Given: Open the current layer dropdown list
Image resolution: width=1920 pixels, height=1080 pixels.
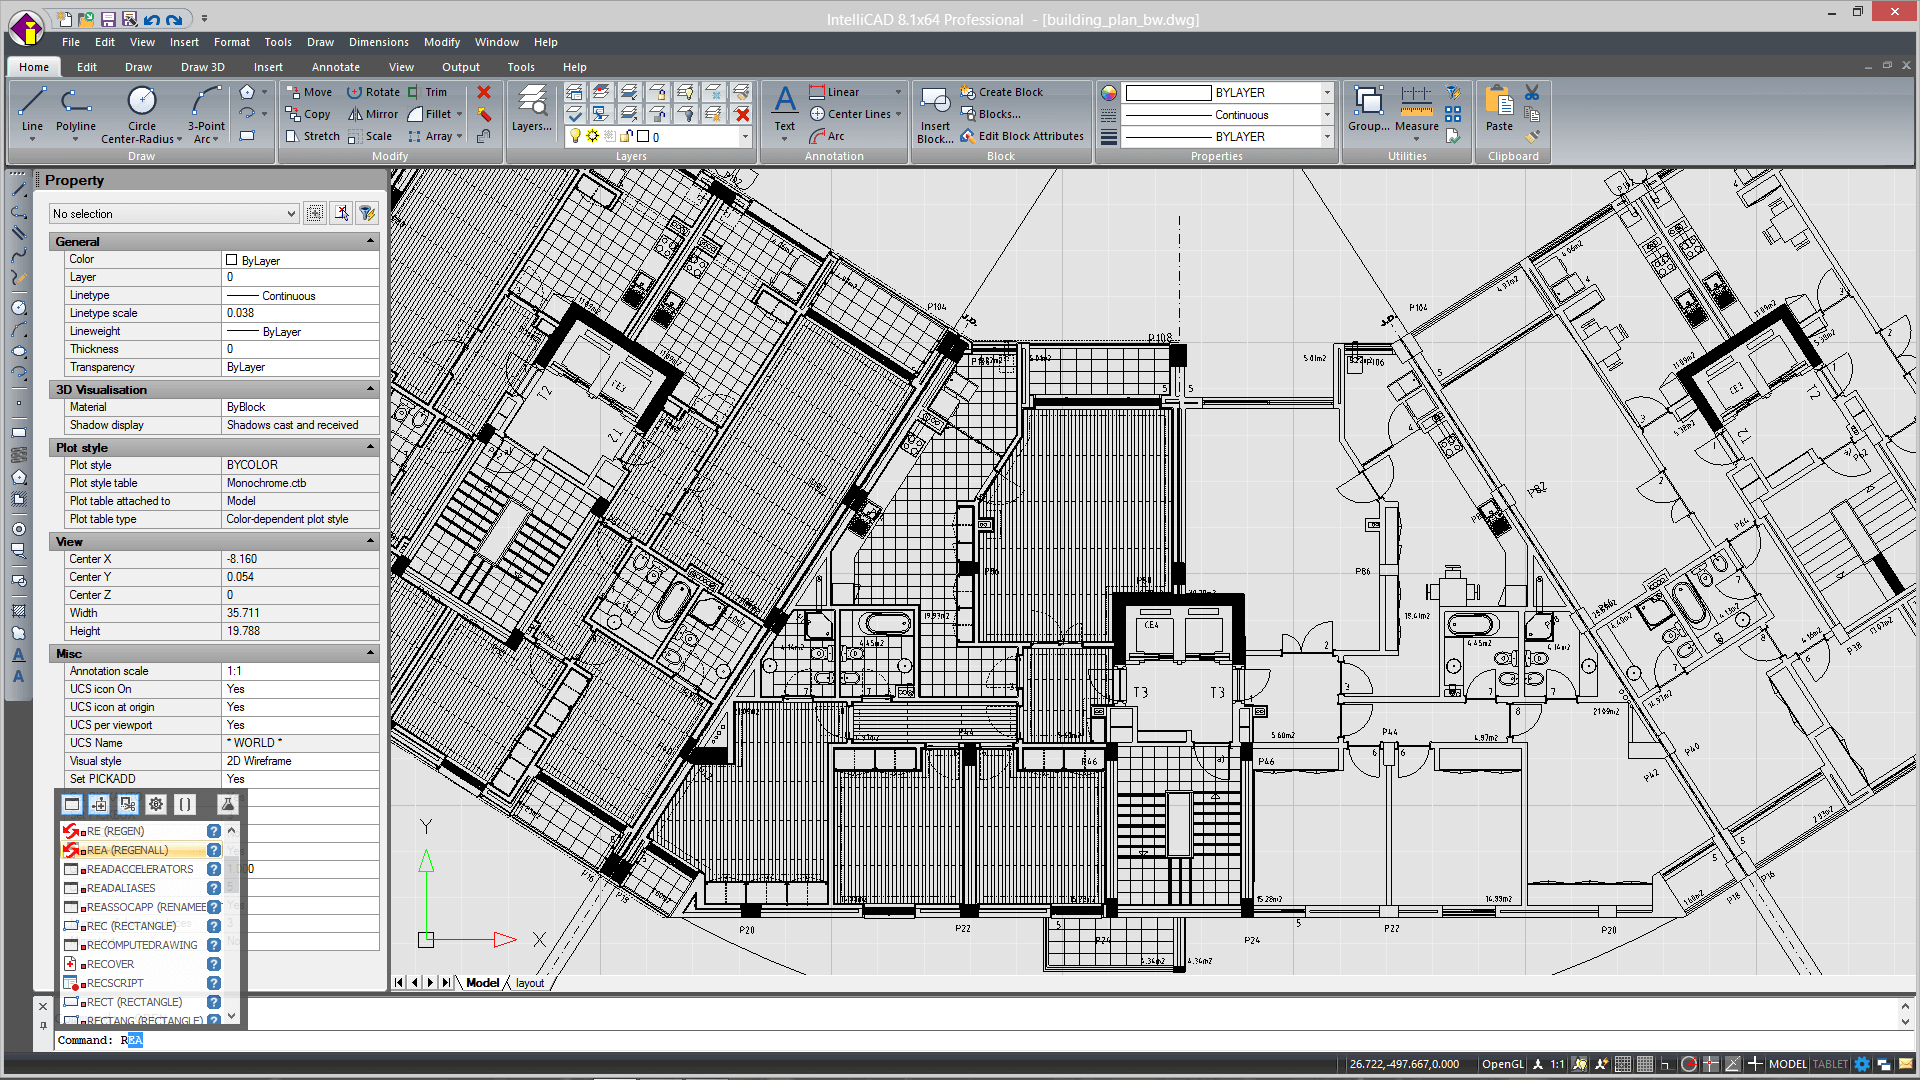Looking at the screenshot, I should coord(745,137).
